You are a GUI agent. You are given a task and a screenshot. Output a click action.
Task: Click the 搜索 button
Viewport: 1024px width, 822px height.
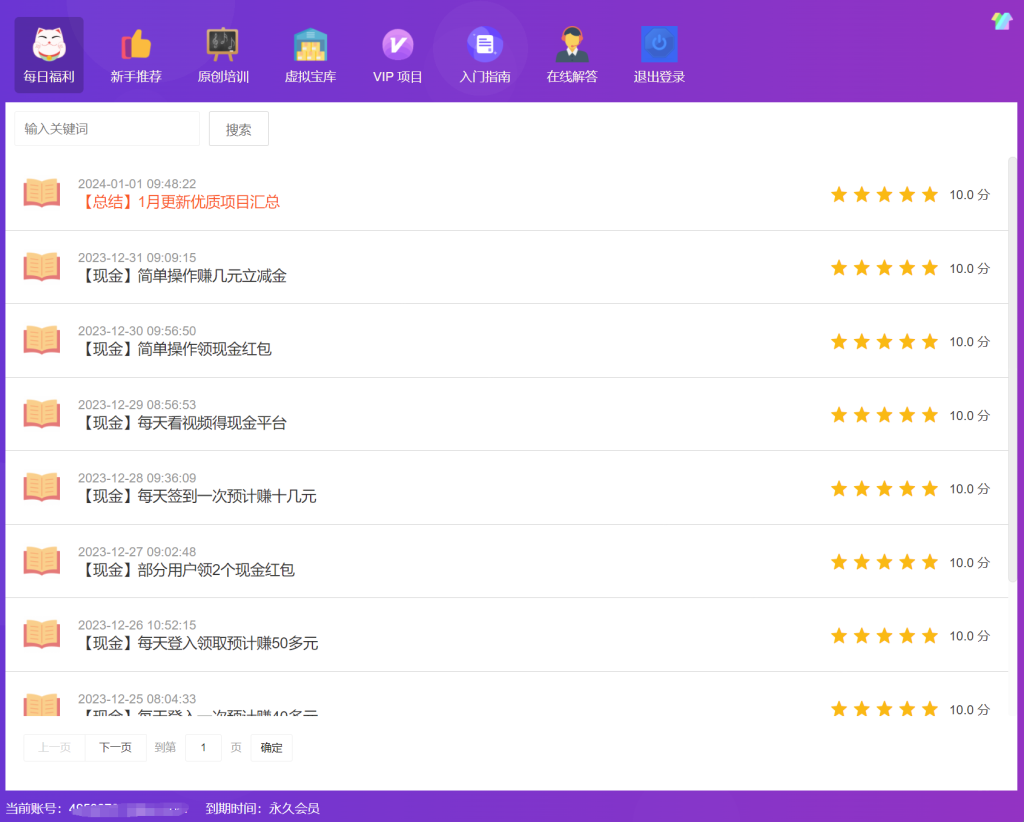coord(238,129)
